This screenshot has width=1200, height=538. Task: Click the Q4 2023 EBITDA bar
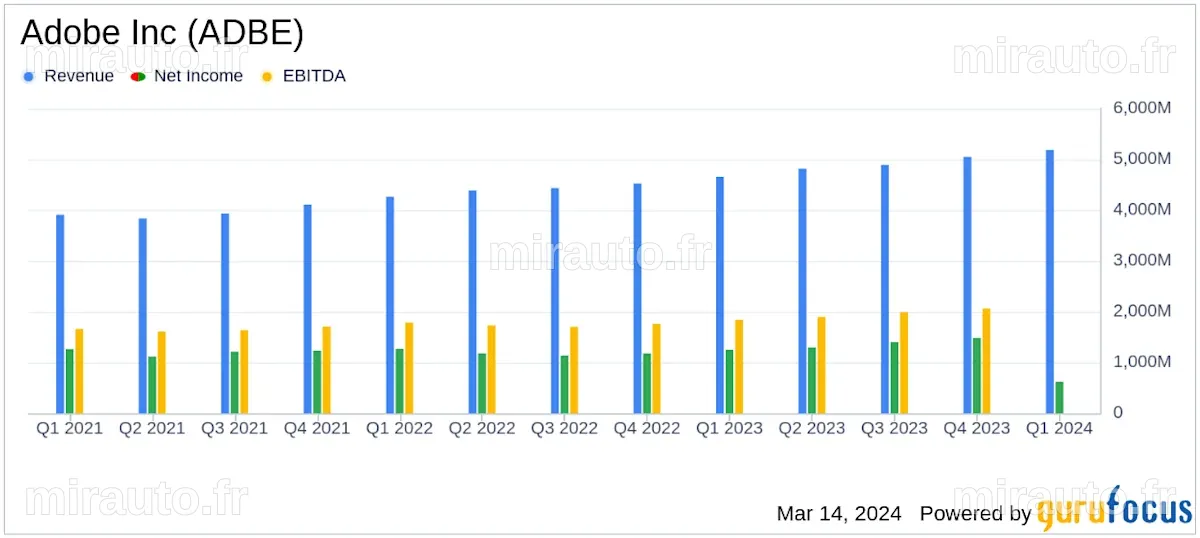(x=986, y=360)
